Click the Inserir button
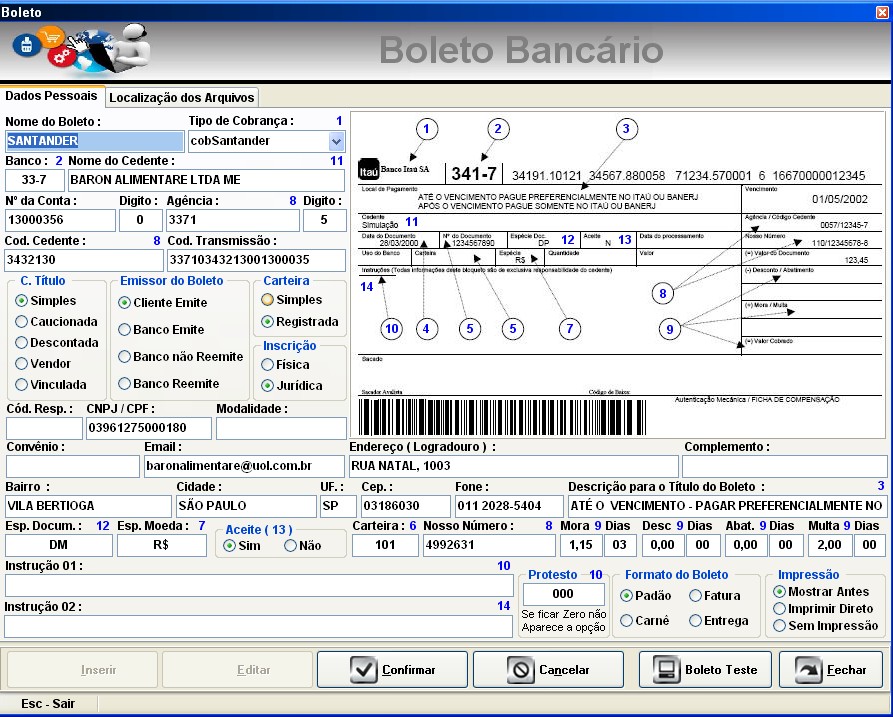Screen dimensions: 893x717 pos(82,670)
